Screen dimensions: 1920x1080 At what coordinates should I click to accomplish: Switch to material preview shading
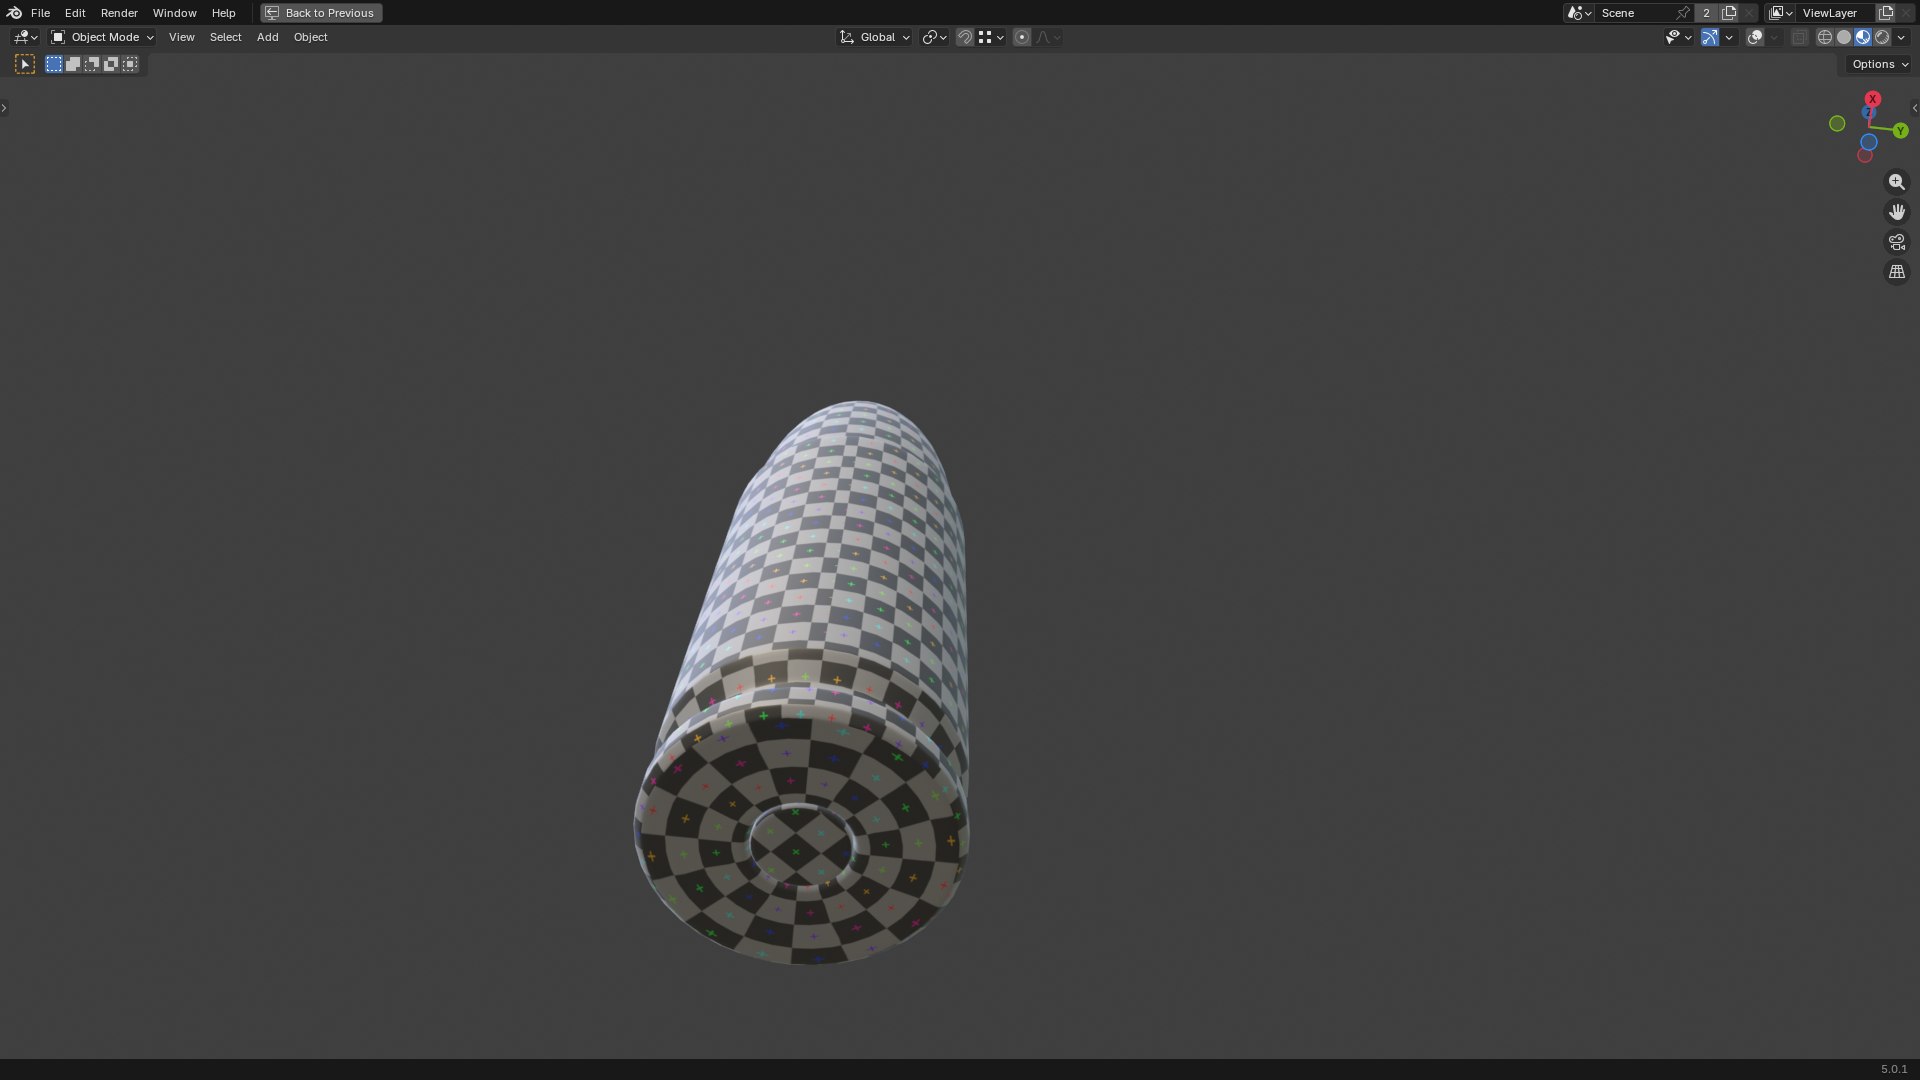click(1863, 37)
